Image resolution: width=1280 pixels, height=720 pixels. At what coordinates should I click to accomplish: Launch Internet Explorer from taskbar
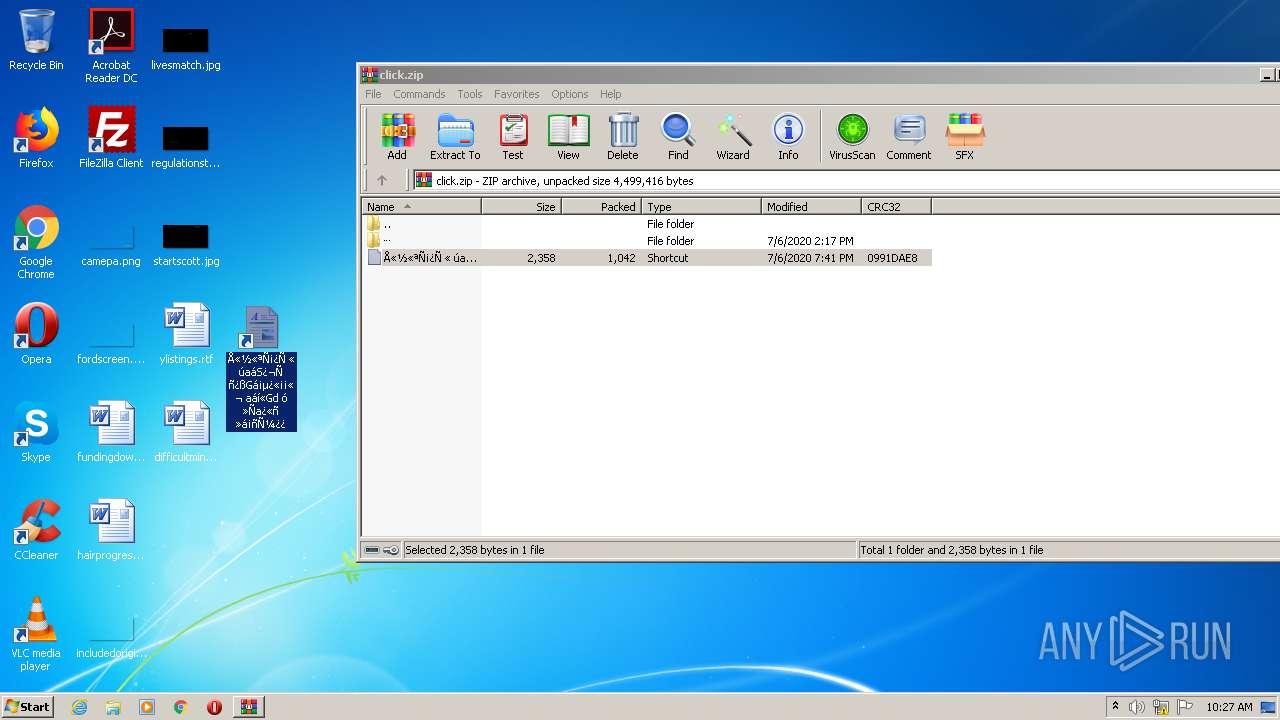tap(79, 707)
